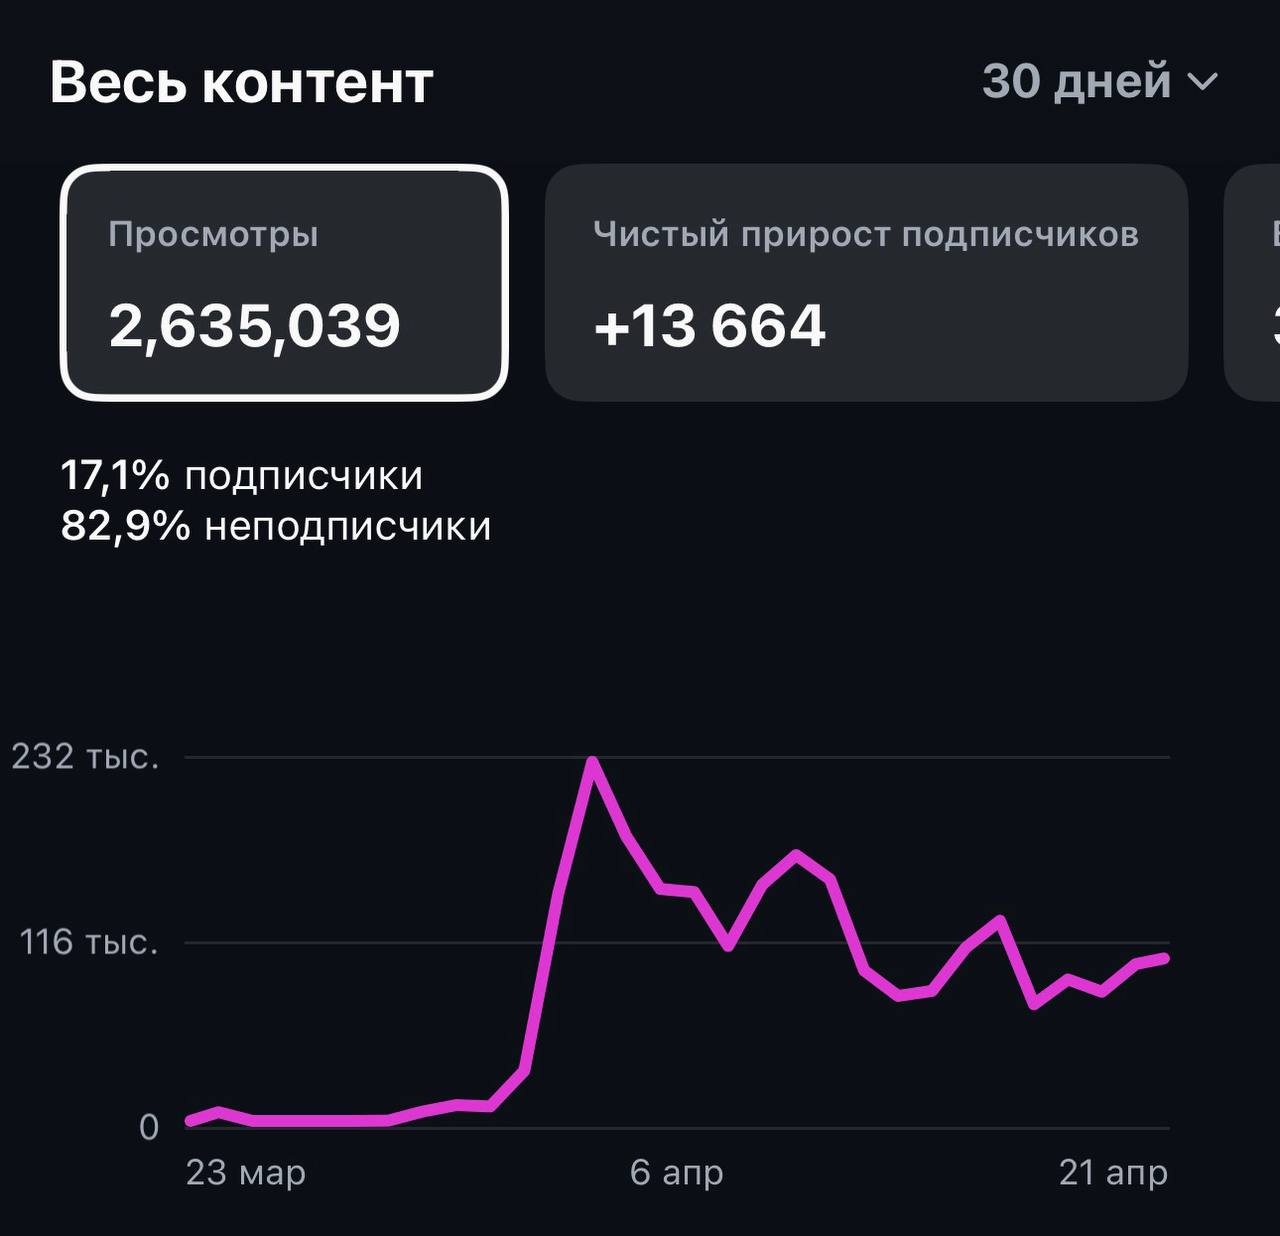This screenshot has height=1236, width=1280.
Task: Click the 232 тыс. axis value
Action: click(x=85, y=757)
